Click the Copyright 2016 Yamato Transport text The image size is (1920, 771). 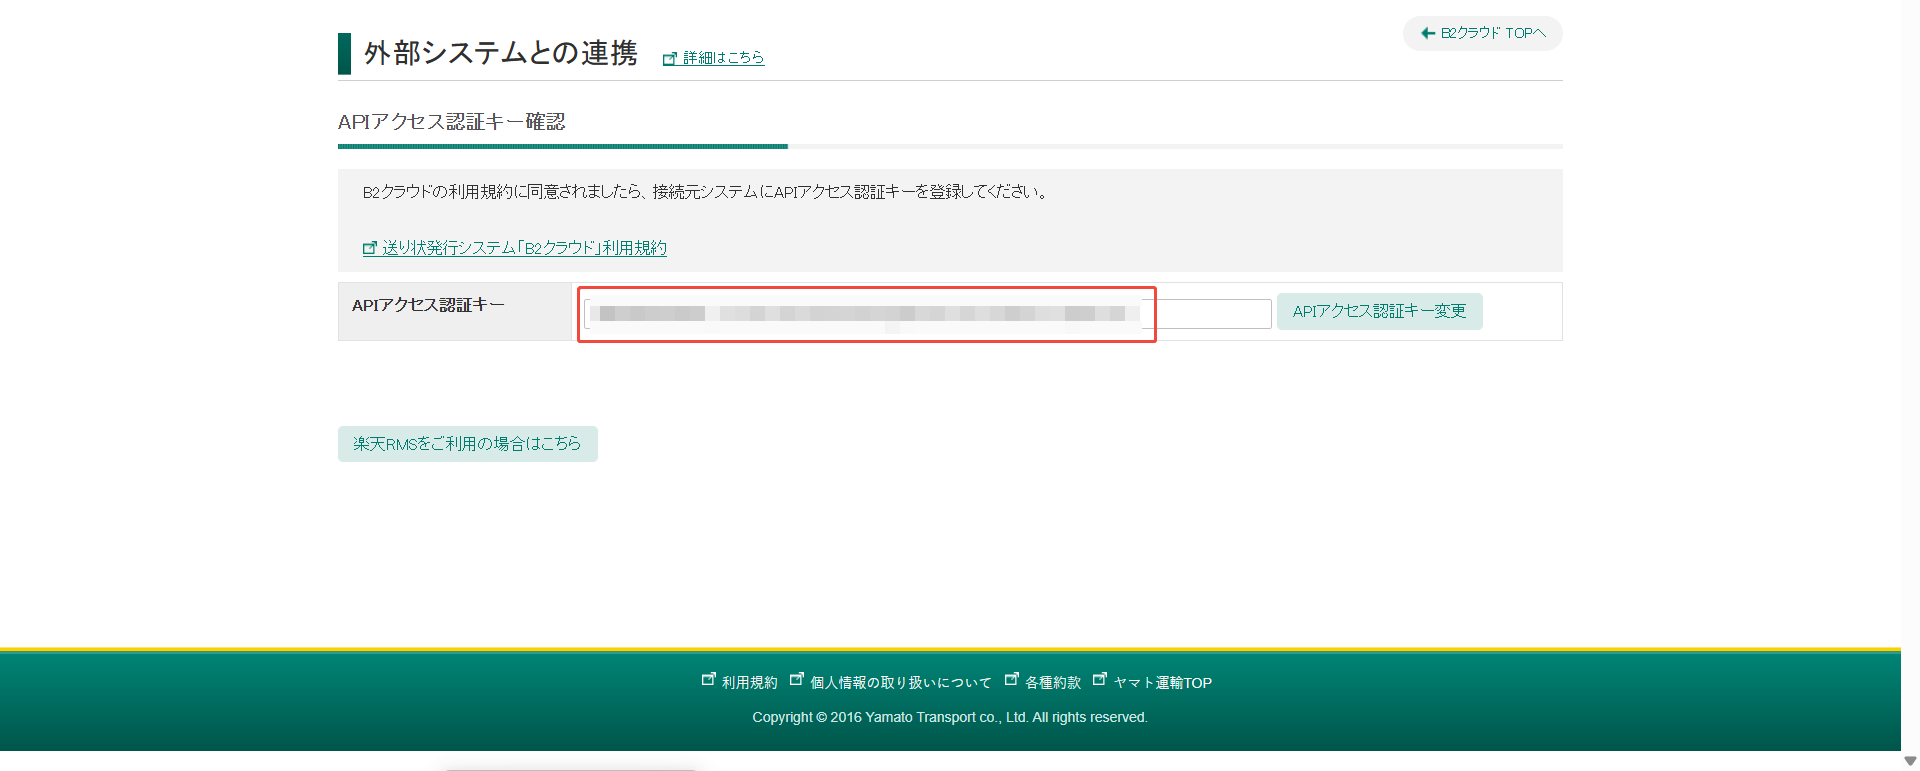950,717
